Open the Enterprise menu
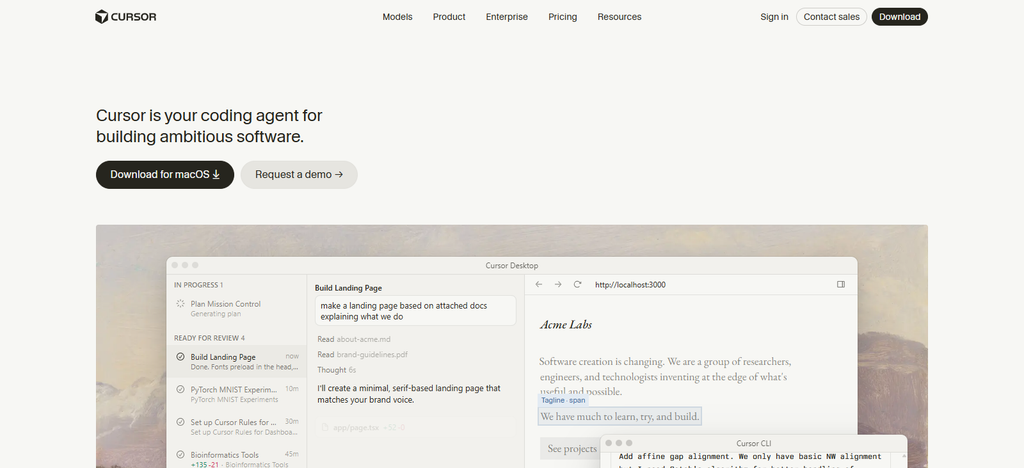This screenshot has height=468, width=1024. pyautogui.click(x=507, y=17)
